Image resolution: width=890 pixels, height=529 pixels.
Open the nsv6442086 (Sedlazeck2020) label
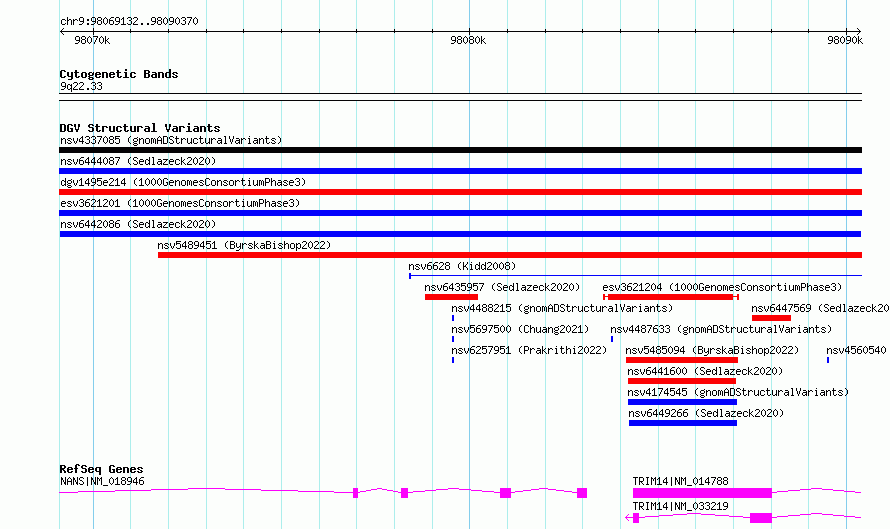pyautogui.click(x=138, y=224)
